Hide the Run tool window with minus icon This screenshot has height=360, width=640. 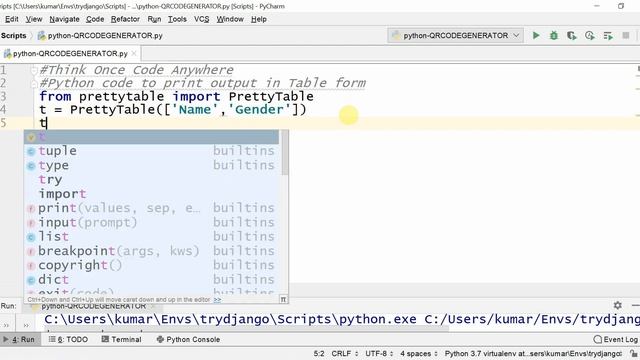click(x=635, y=305)
